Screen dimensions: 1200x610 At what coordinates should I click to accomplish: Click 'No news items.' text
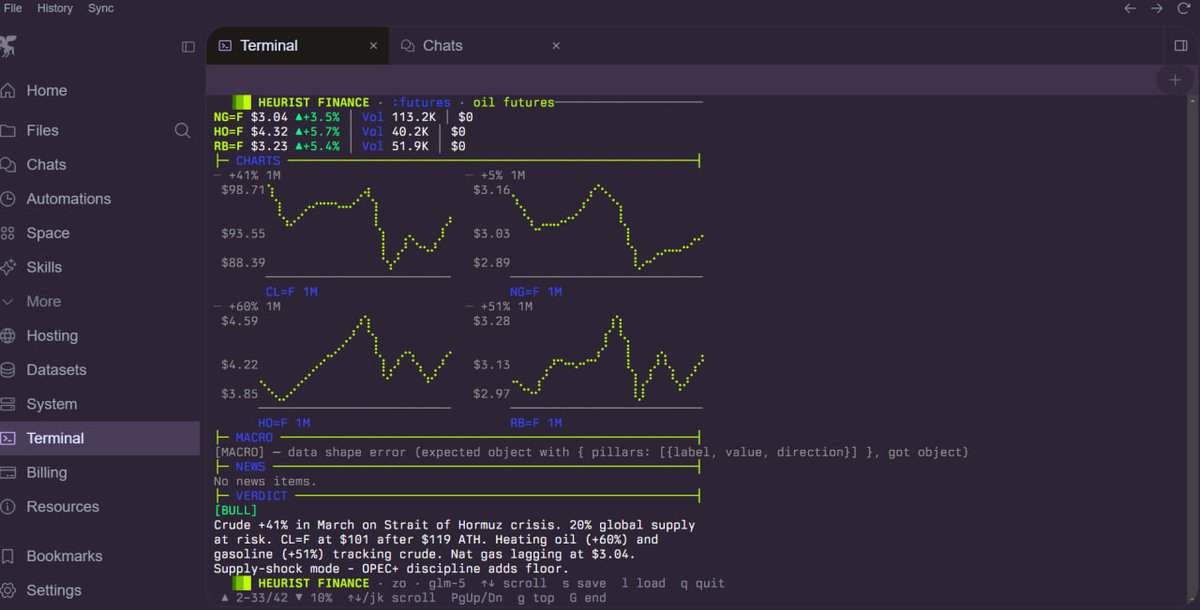(x=265, y=481)
